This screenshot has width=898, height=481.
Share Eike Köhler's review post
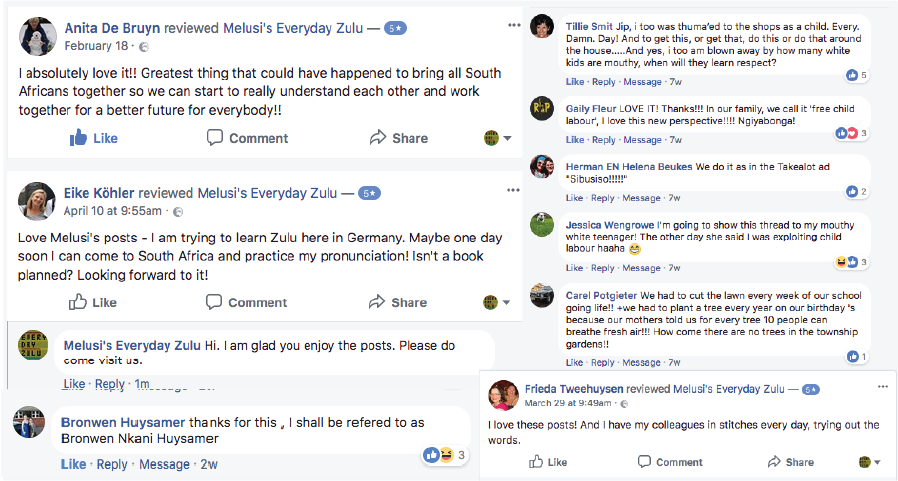pos(398,302)
